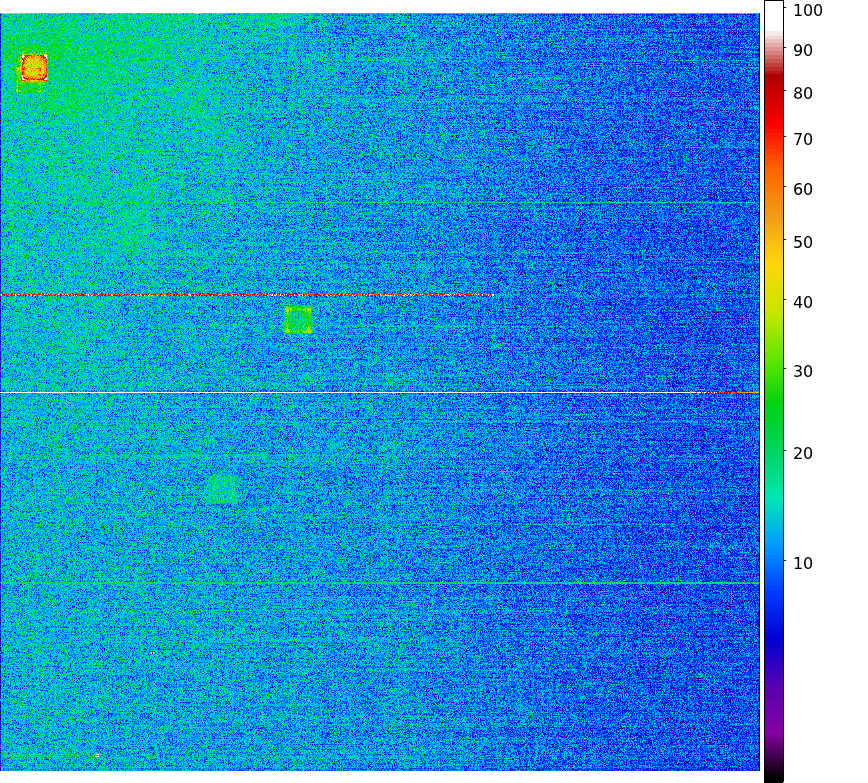The width and height of the screenshot is (868, 783).
Task: Select the lowest thin green horizontal line
Action: point(380,583)
